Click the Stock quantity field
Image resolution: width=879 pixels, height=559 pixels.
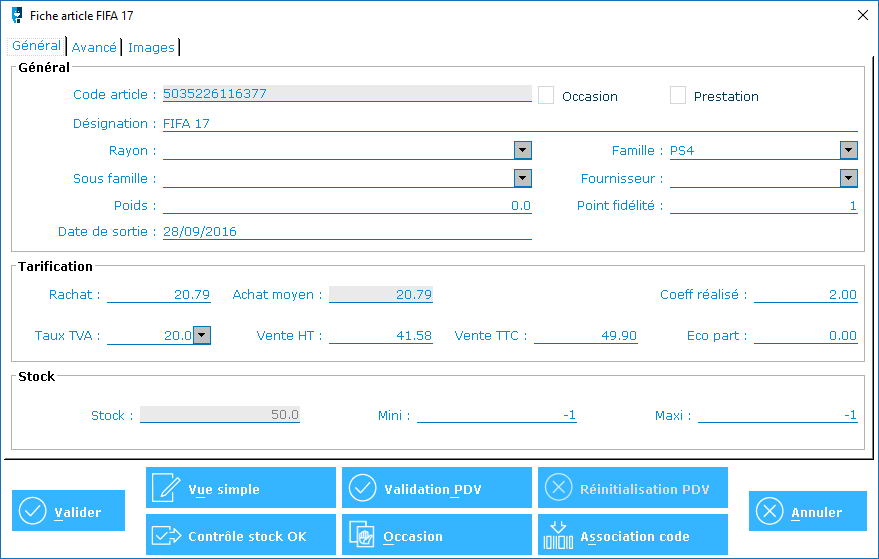220,414
